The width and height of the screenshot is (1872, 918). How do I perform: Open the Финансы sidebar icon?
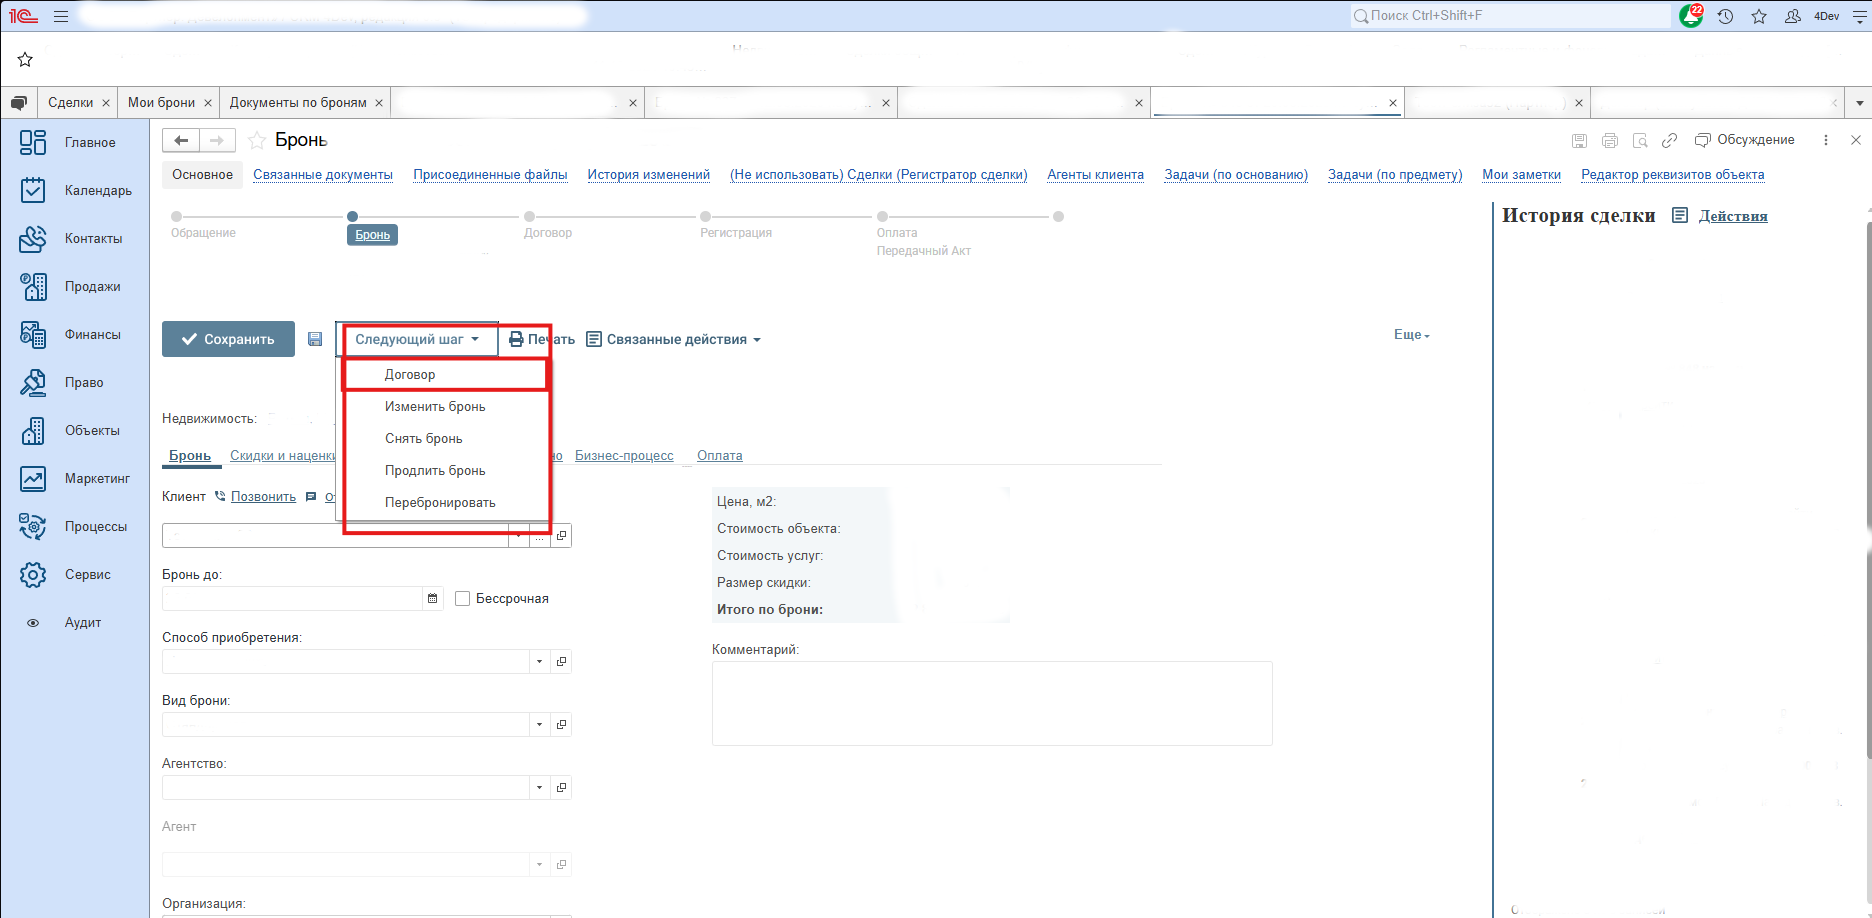(33, 334)
